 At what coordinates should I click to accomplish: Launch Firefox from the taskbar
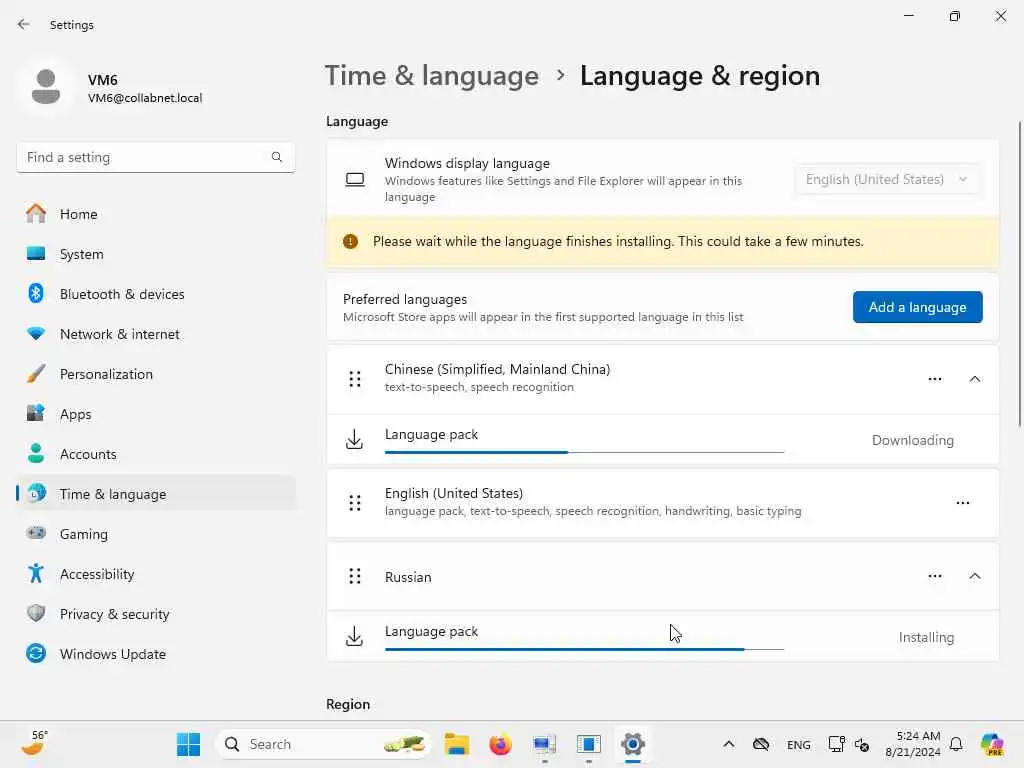pyautogui.click(x=500, y=744)
